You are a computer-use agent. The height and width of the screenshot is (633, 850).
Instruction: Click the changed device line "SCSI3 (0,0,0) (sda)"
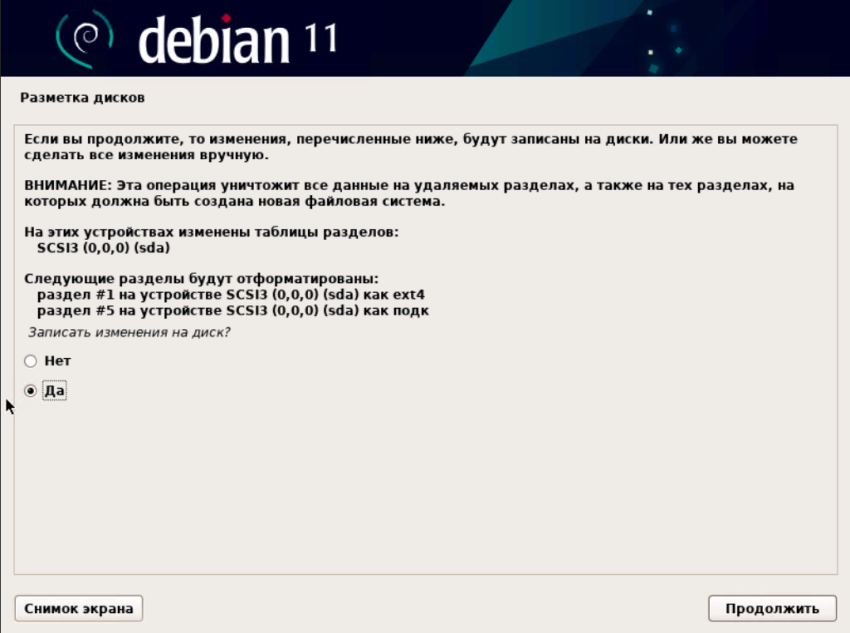(104, 248)
